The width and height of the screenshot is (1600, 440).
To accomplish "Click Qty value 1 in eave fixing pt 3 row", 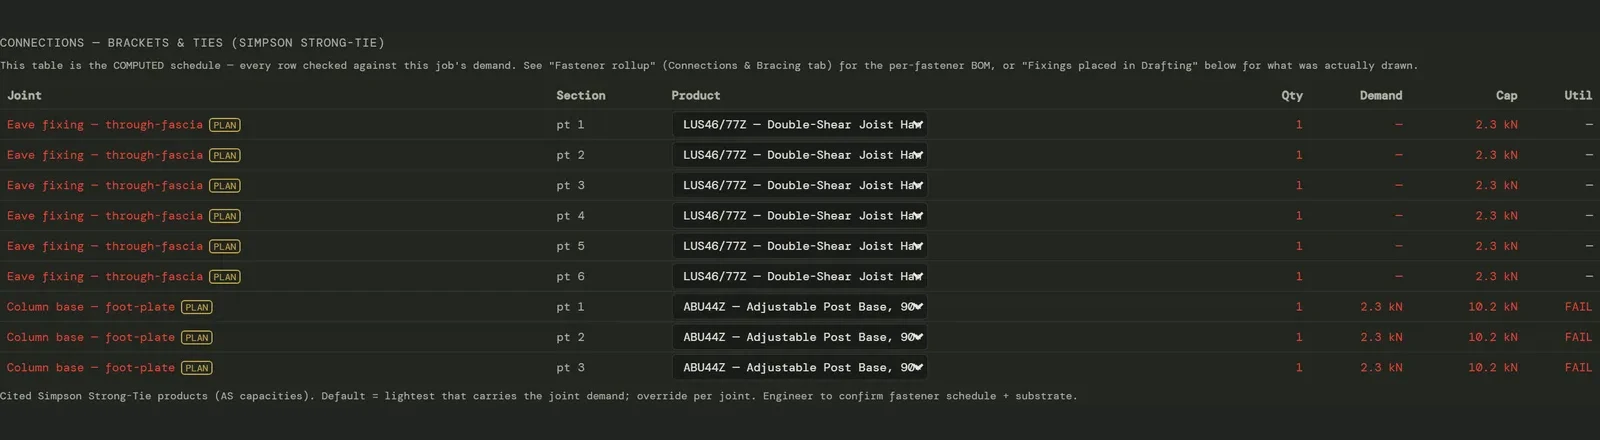I will click(x=1299, y=185).
